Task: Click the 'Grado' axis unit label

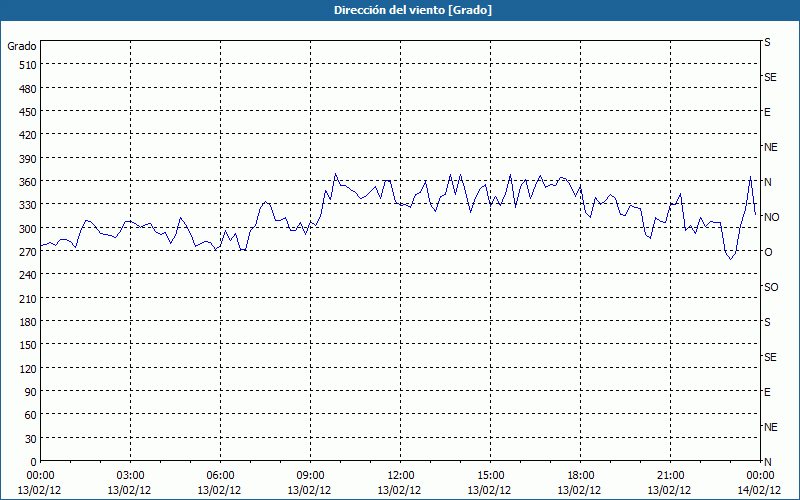Action: pos(22,46)
